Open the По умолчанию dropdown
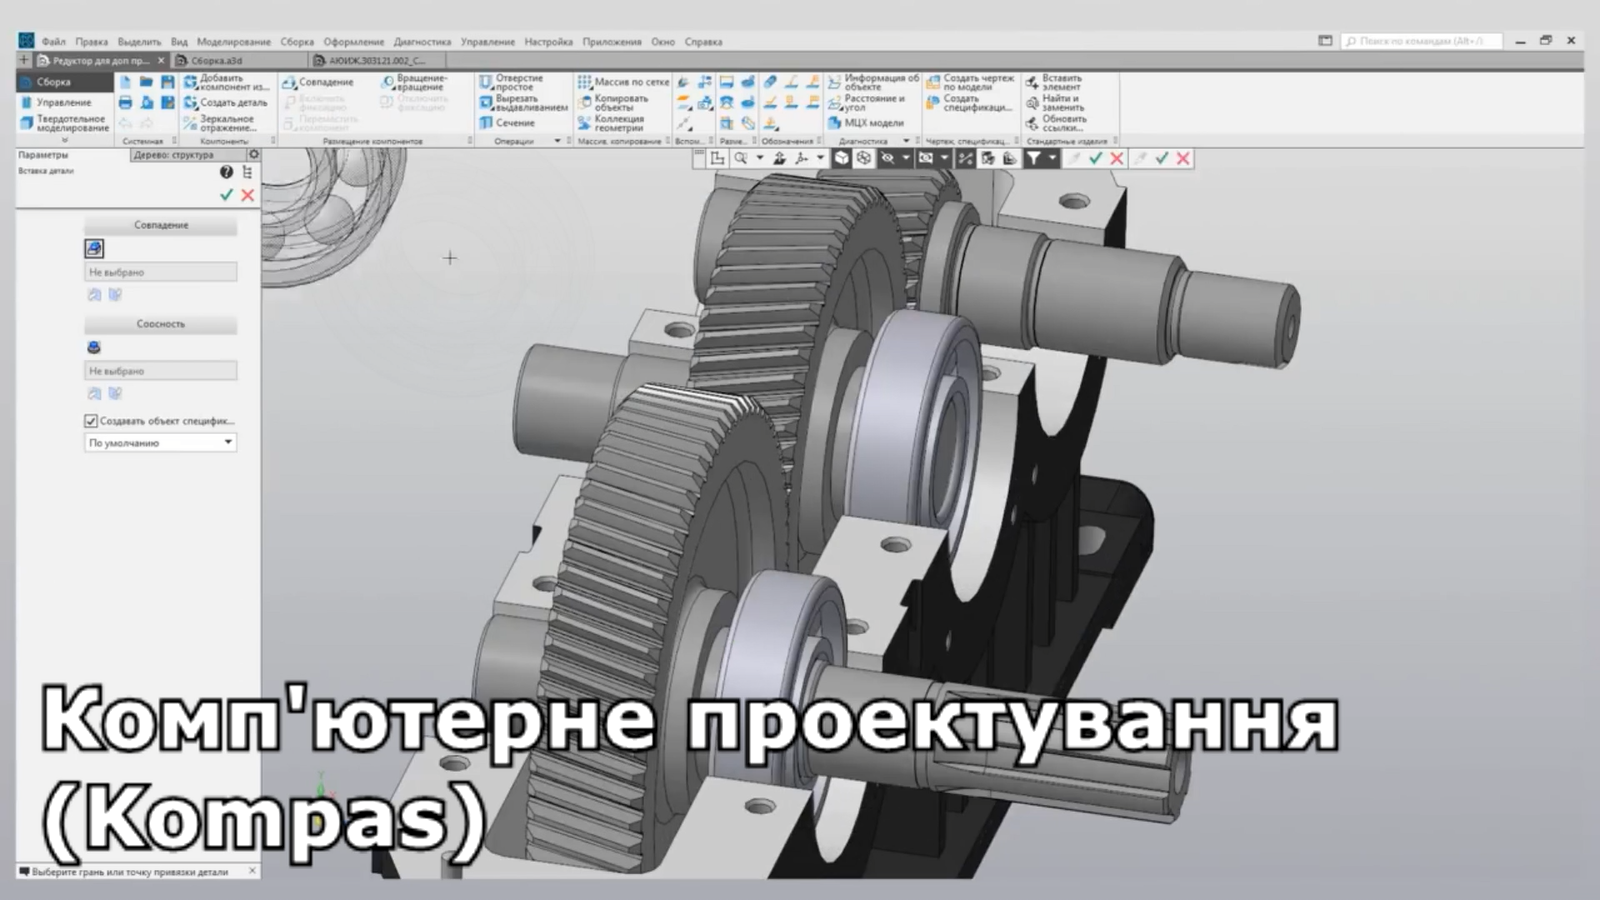Image resolution: width=1600 pixels, height=900 pixels. click(160, 442)
